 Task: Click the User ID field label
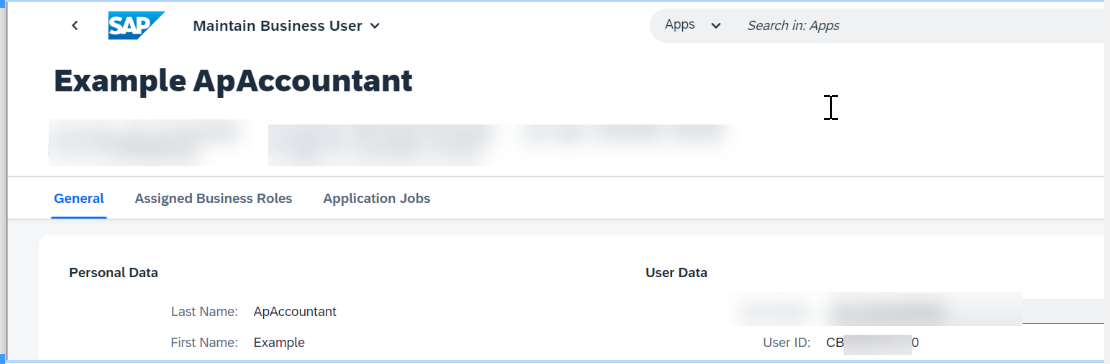786,343
